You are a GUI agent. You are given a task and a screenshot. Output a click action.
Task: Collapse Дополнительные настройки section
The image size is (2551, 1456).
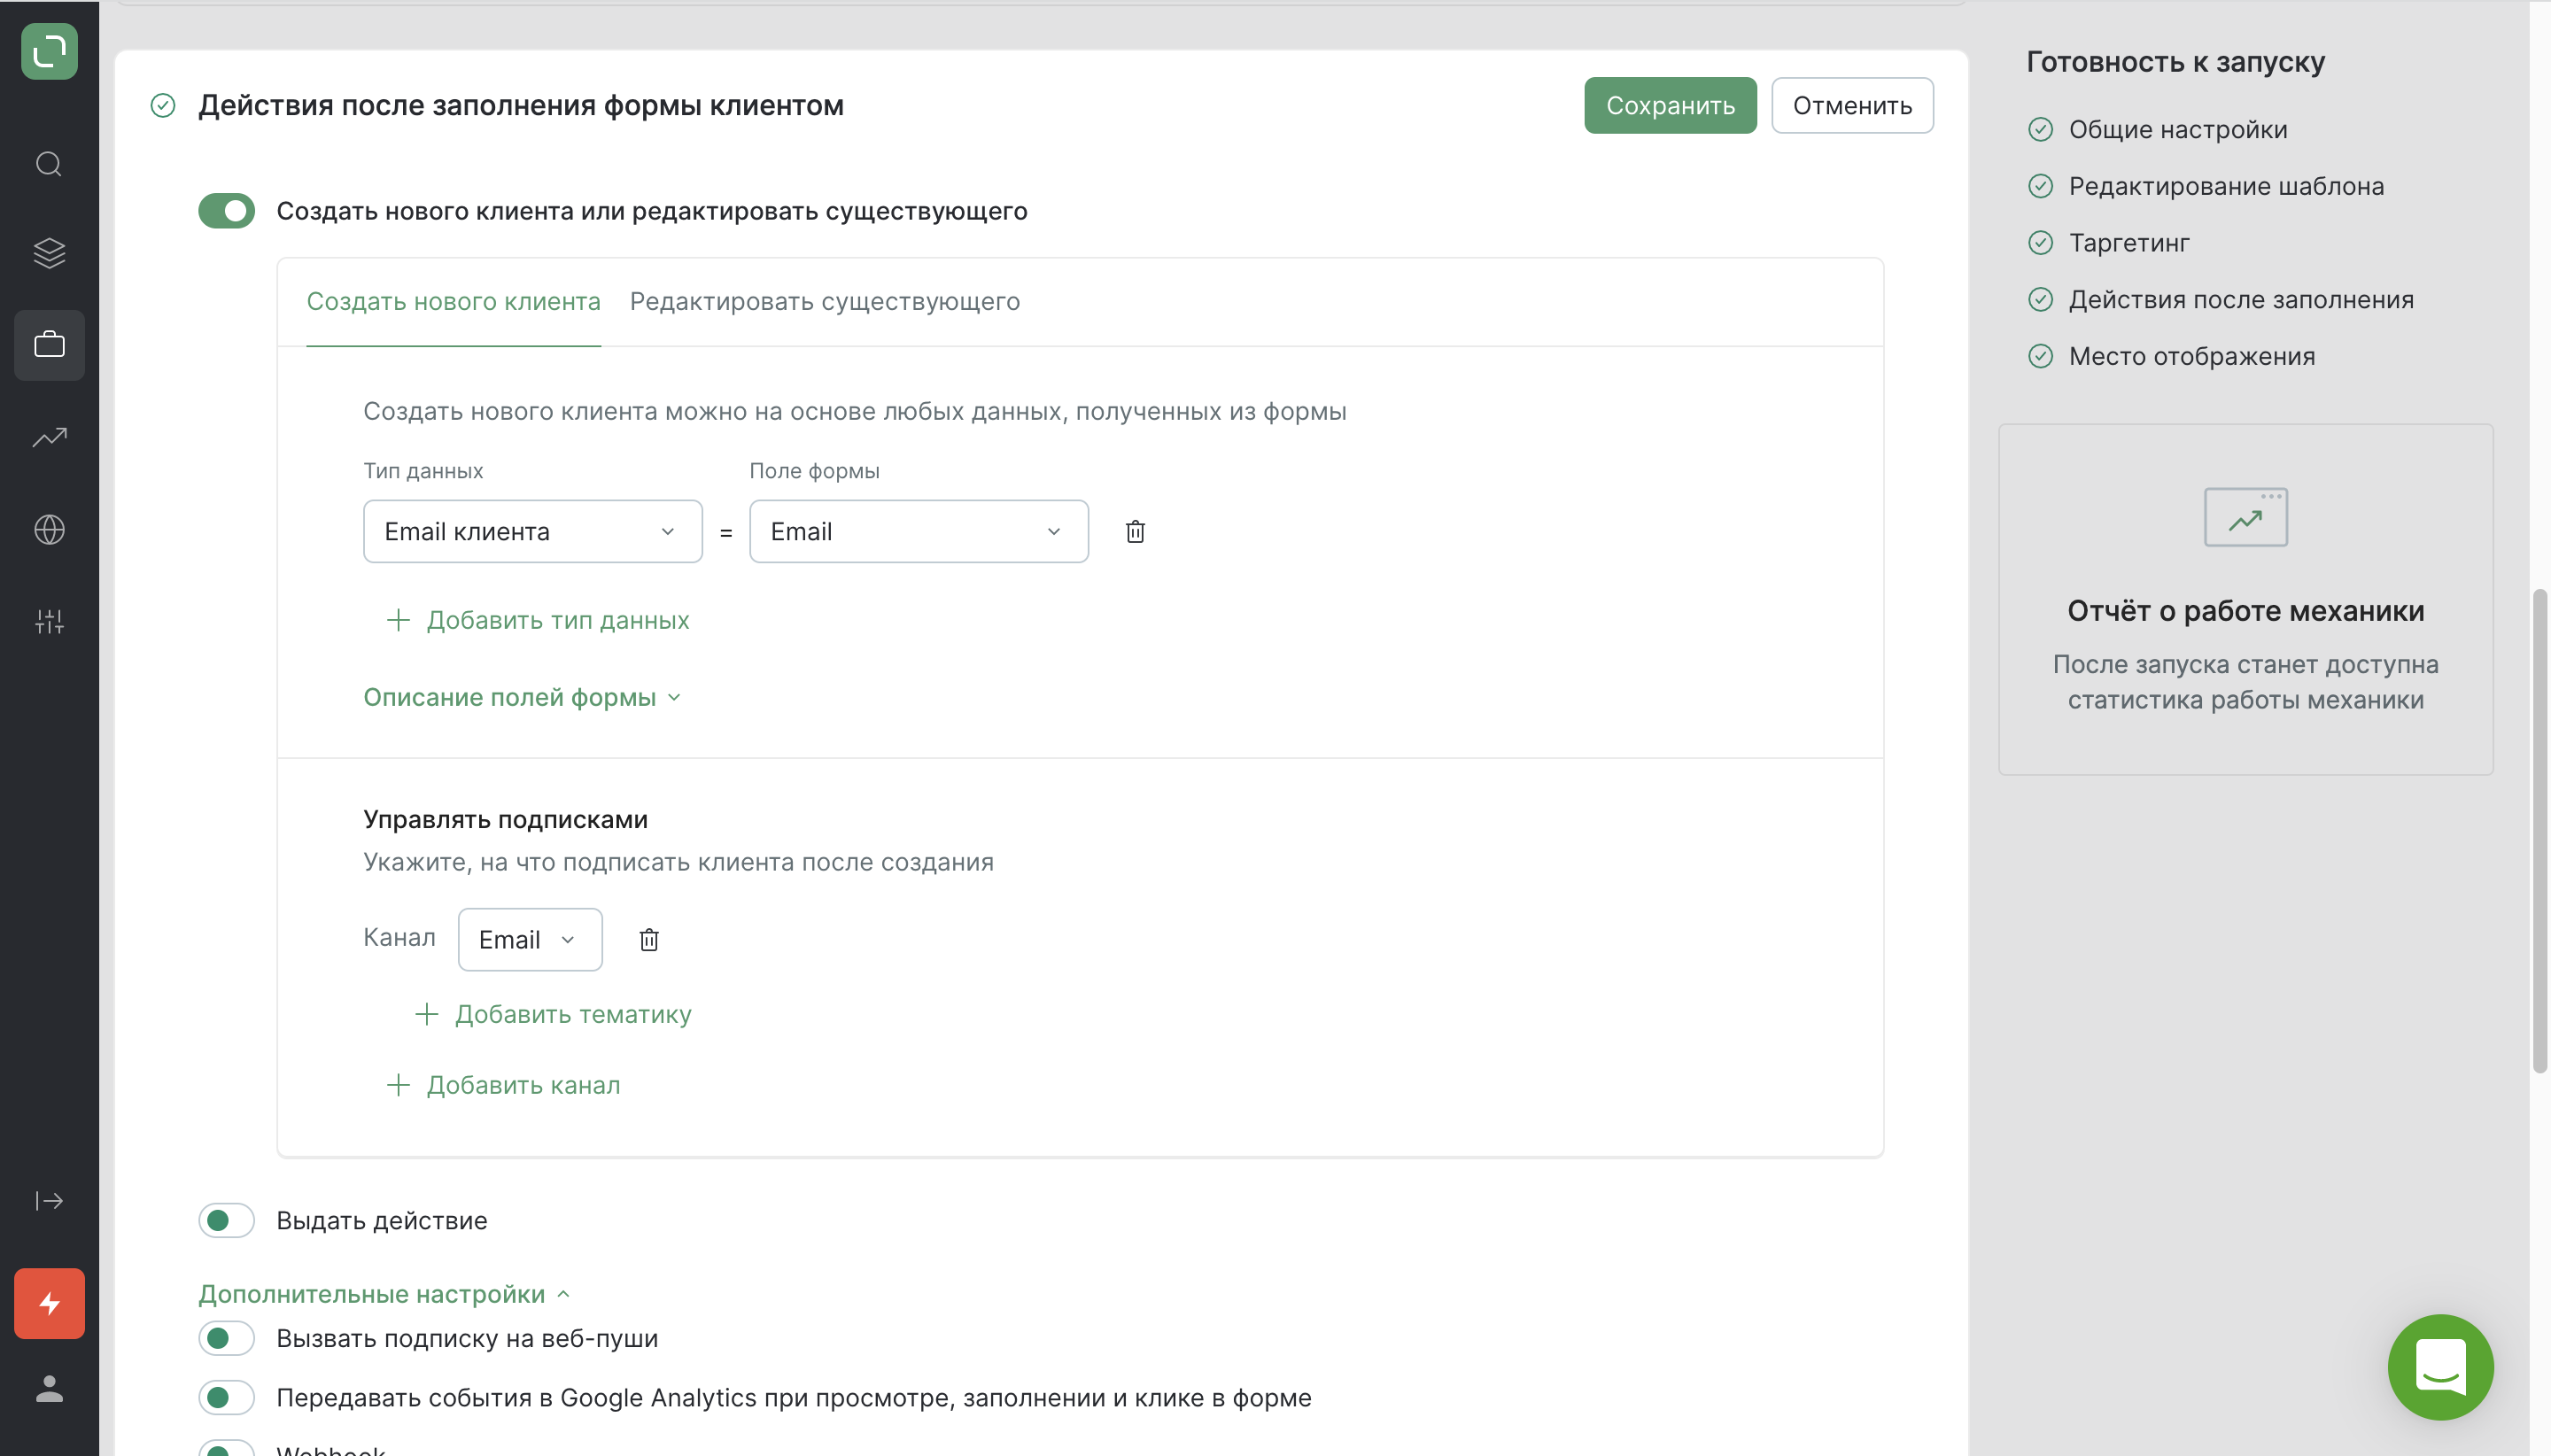384,1294
